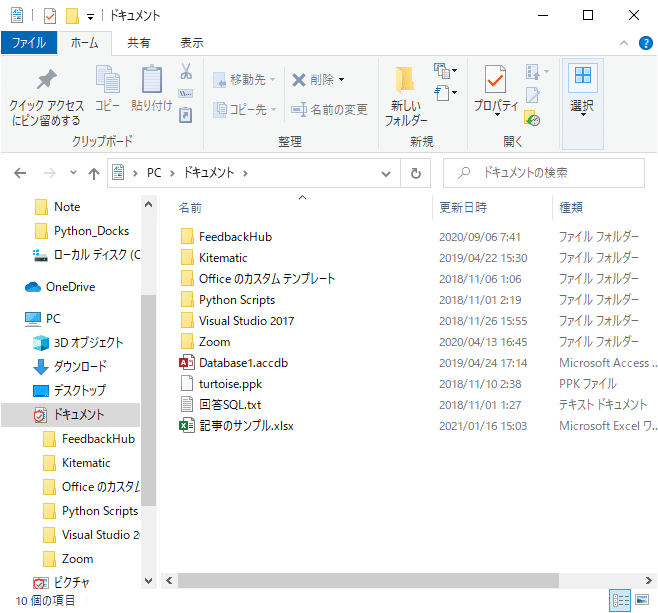Image resolution: width=658 pixels, height=613 pixels.
Task: Click the Paste shortcut icon
Action: point(185,115)
